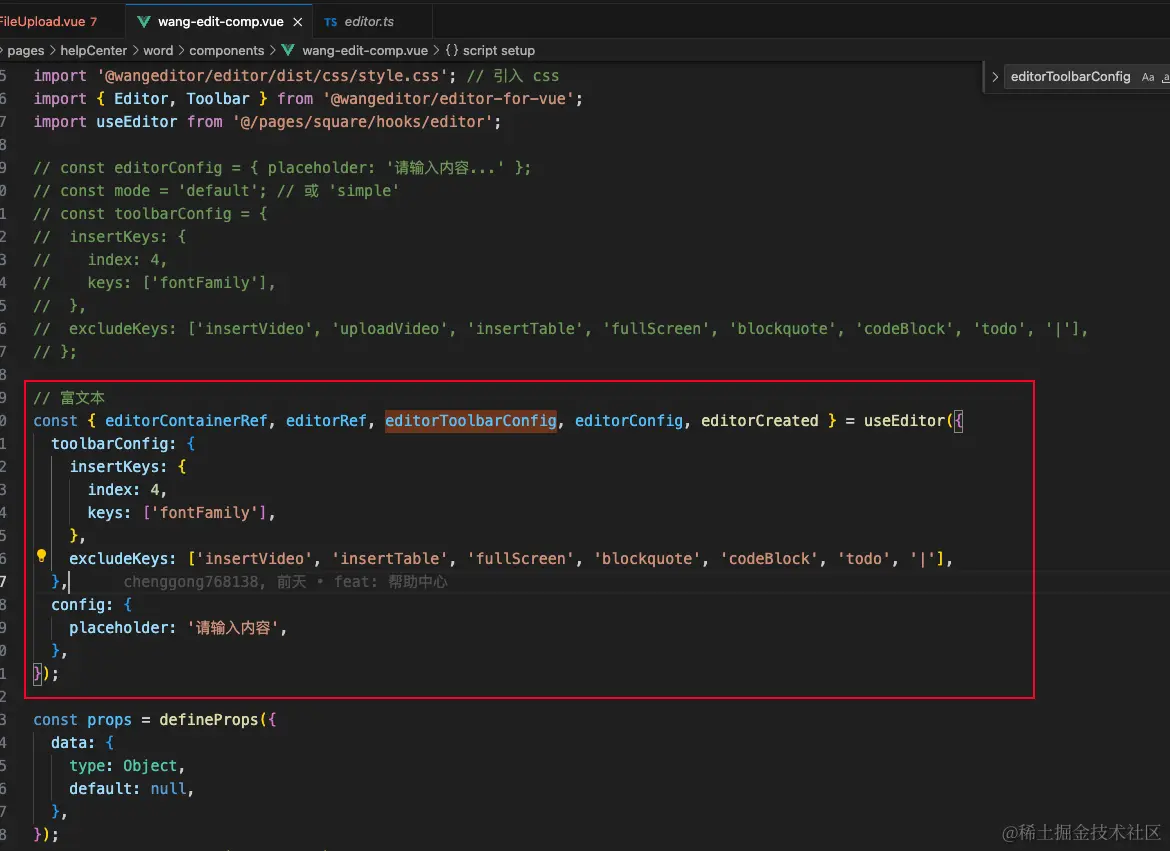Screen dimensions: 1170x851
Task: Switch to the FileUpload.vue tab
Action: tap(45, 20)
